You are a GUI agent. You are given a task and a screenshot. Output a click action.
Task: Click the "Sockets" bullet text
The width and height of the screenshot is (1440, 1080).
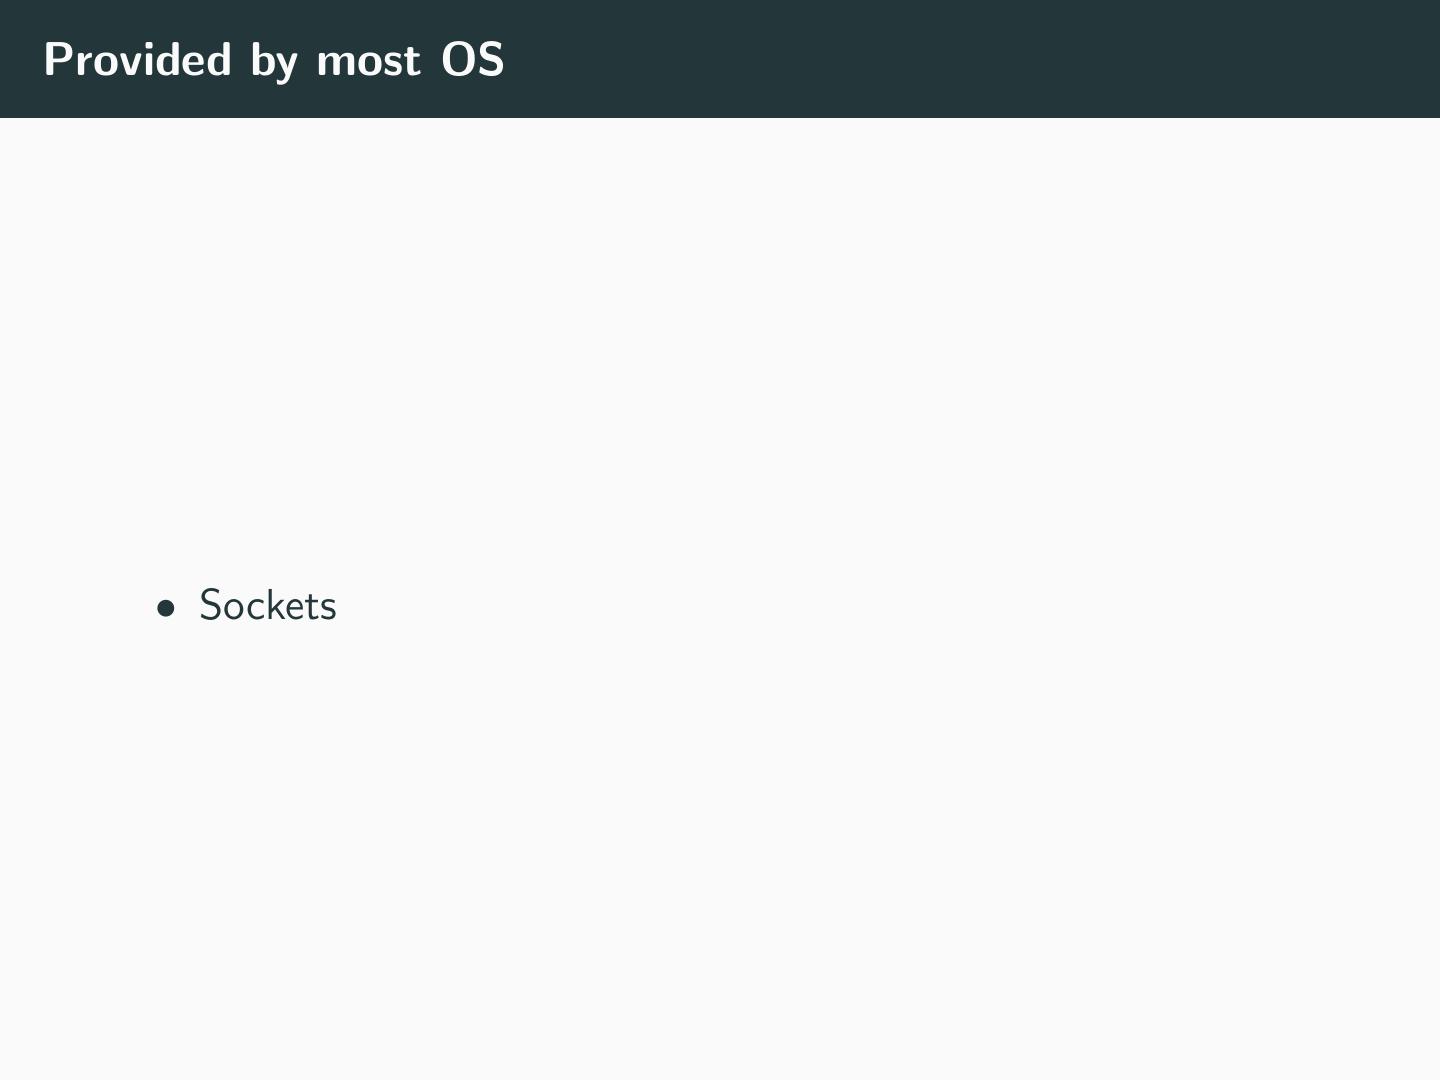click(268, 606)
